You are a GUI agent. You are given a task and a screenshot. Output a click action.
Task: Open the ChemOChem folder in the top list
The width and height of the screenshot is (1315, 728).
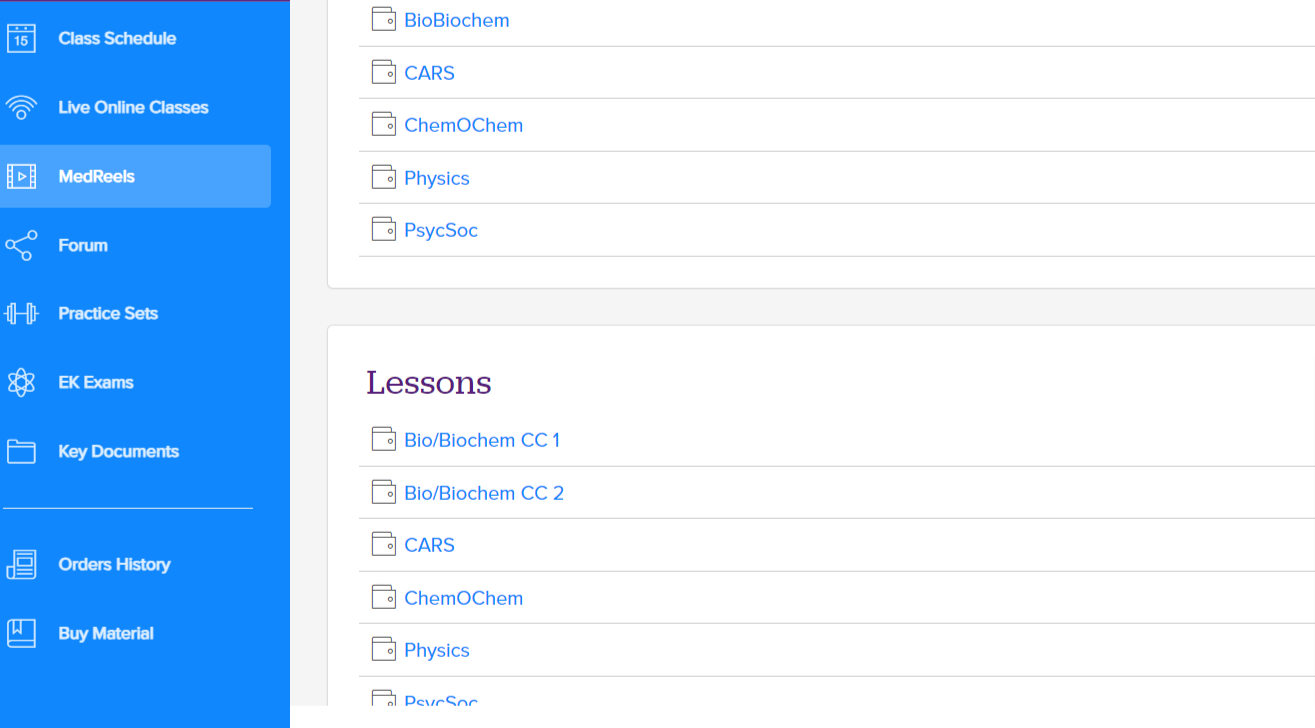click(463, 125)
